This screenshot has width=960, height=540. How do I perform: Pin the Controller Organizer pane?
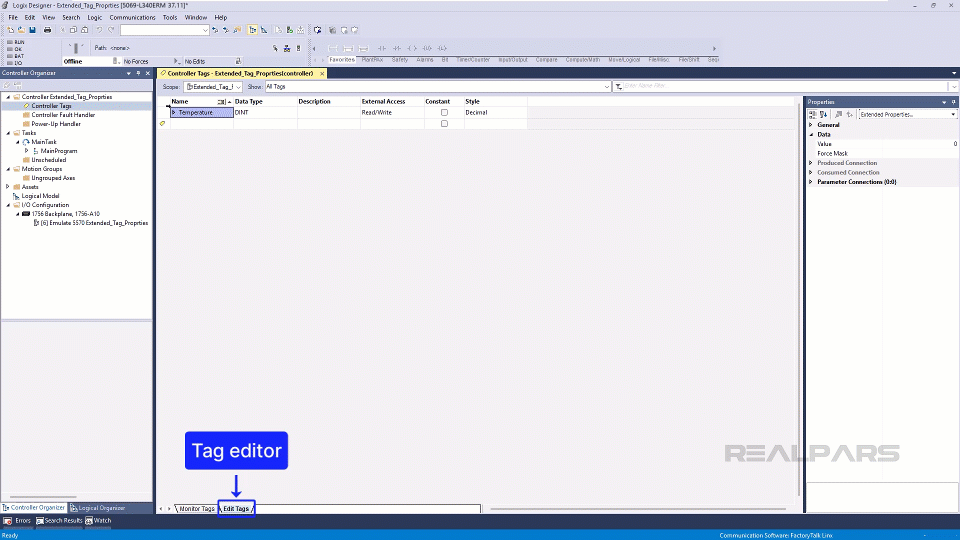pos(138,73)
